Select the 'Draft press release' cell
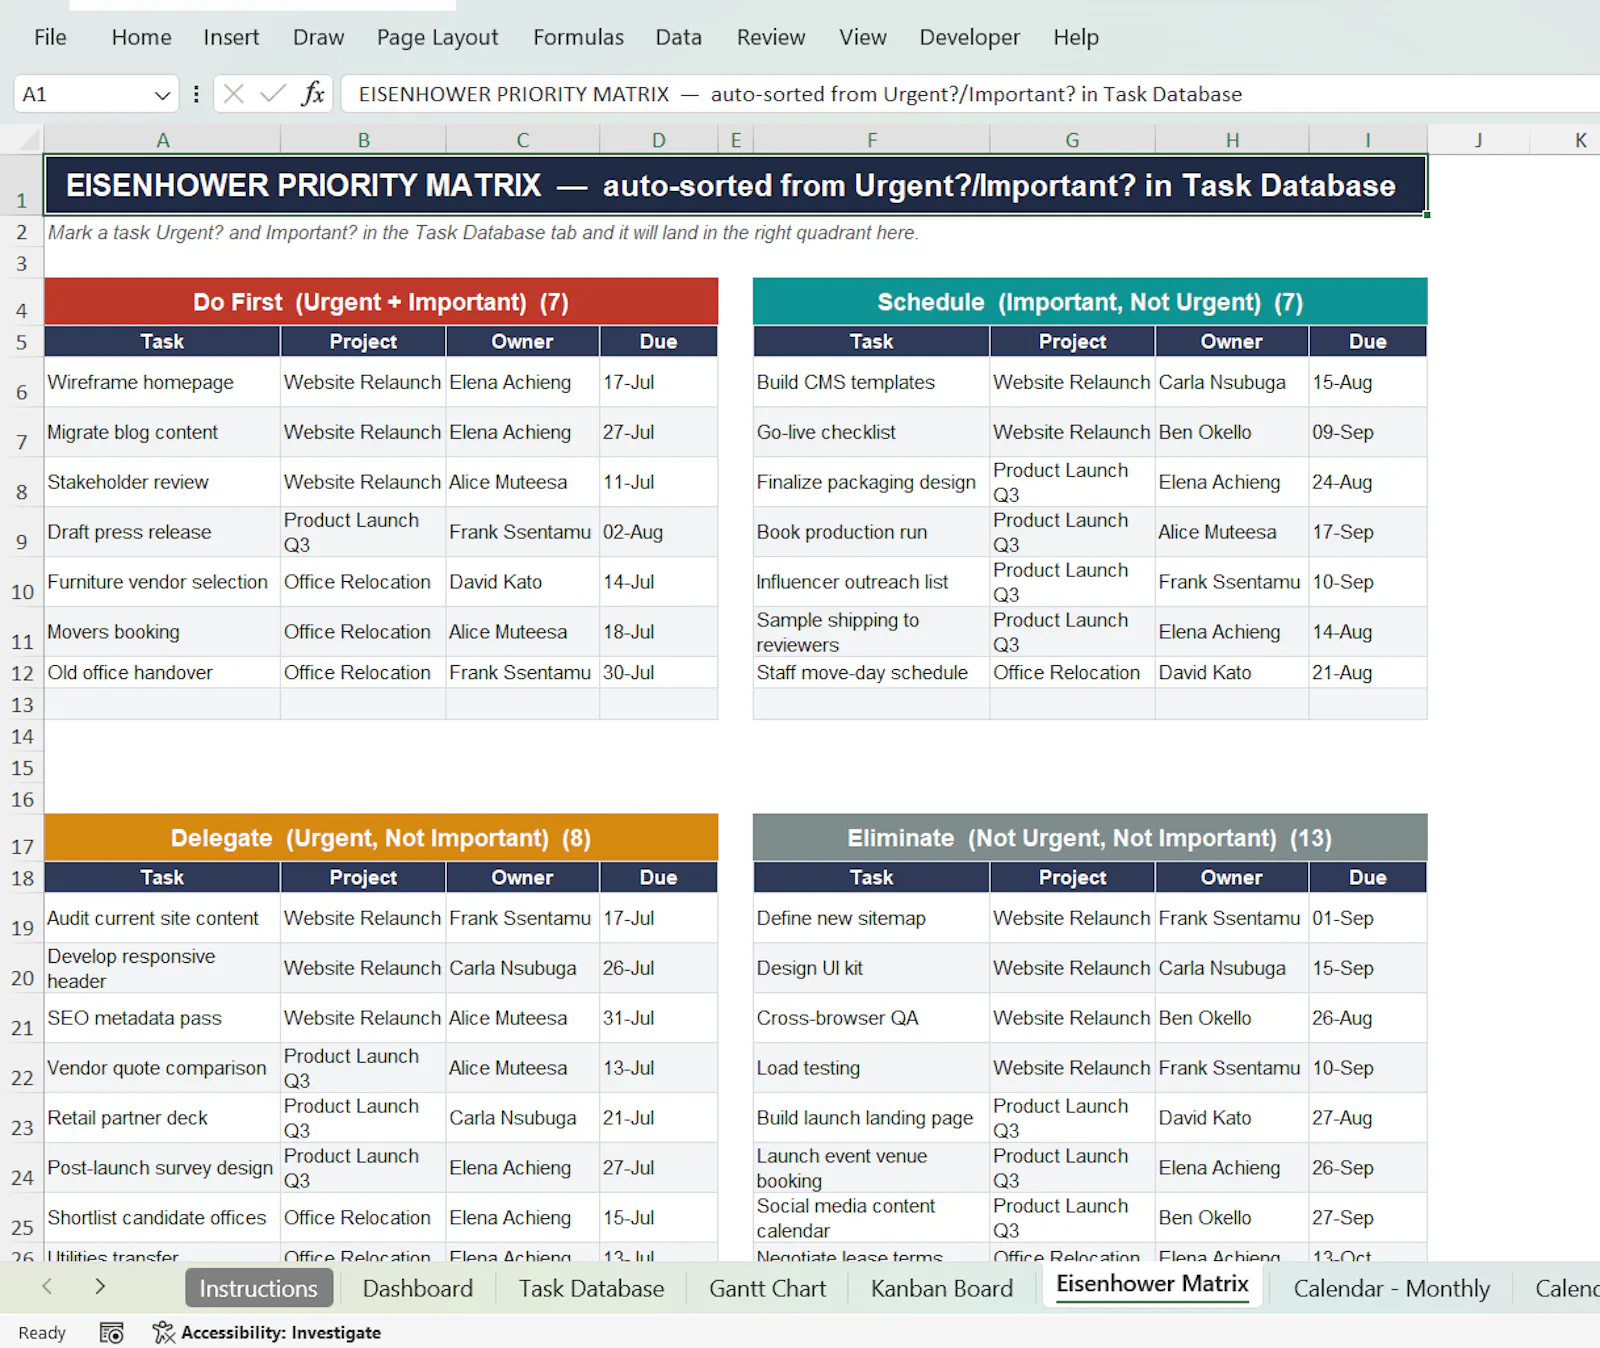The width and height of the screenshot is (1600, 1348). 162,532
